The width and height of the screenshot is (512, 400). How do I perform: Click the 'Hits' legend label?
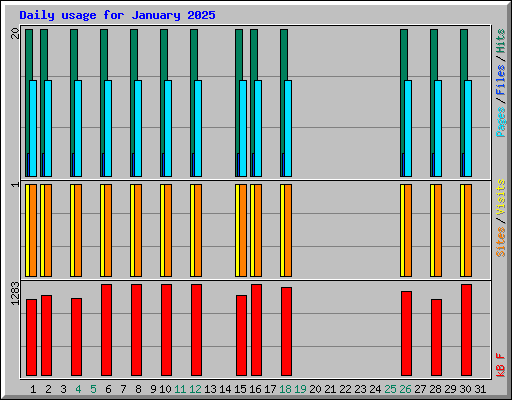pyautogui.click(x=501, y=41)
